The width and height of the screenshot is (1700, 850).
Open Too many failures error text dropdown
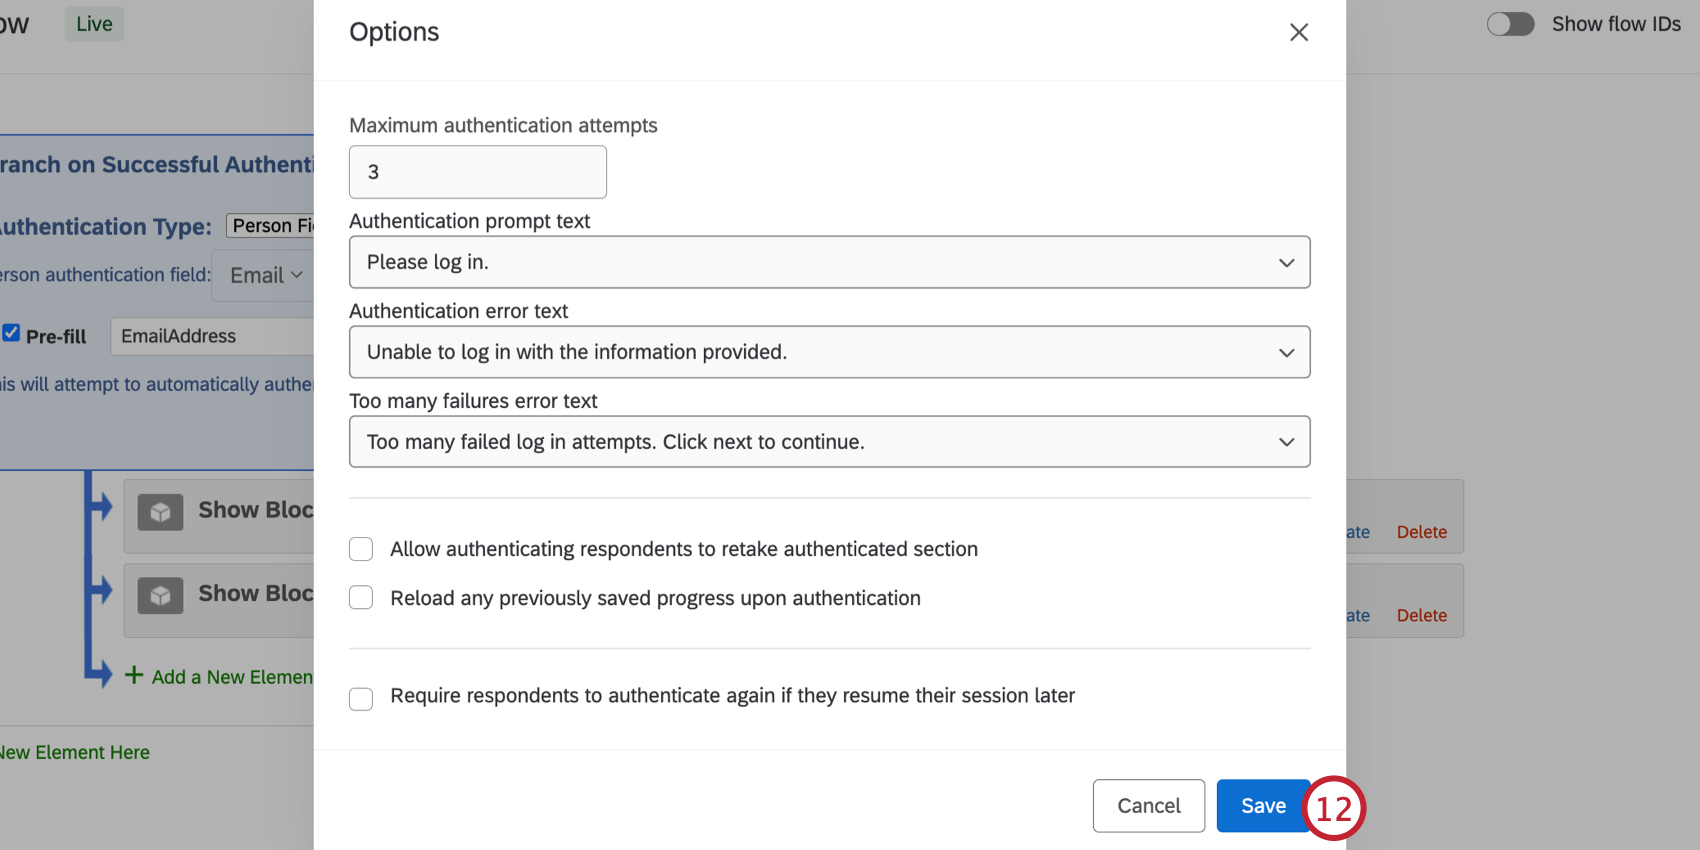click(829, 442)
